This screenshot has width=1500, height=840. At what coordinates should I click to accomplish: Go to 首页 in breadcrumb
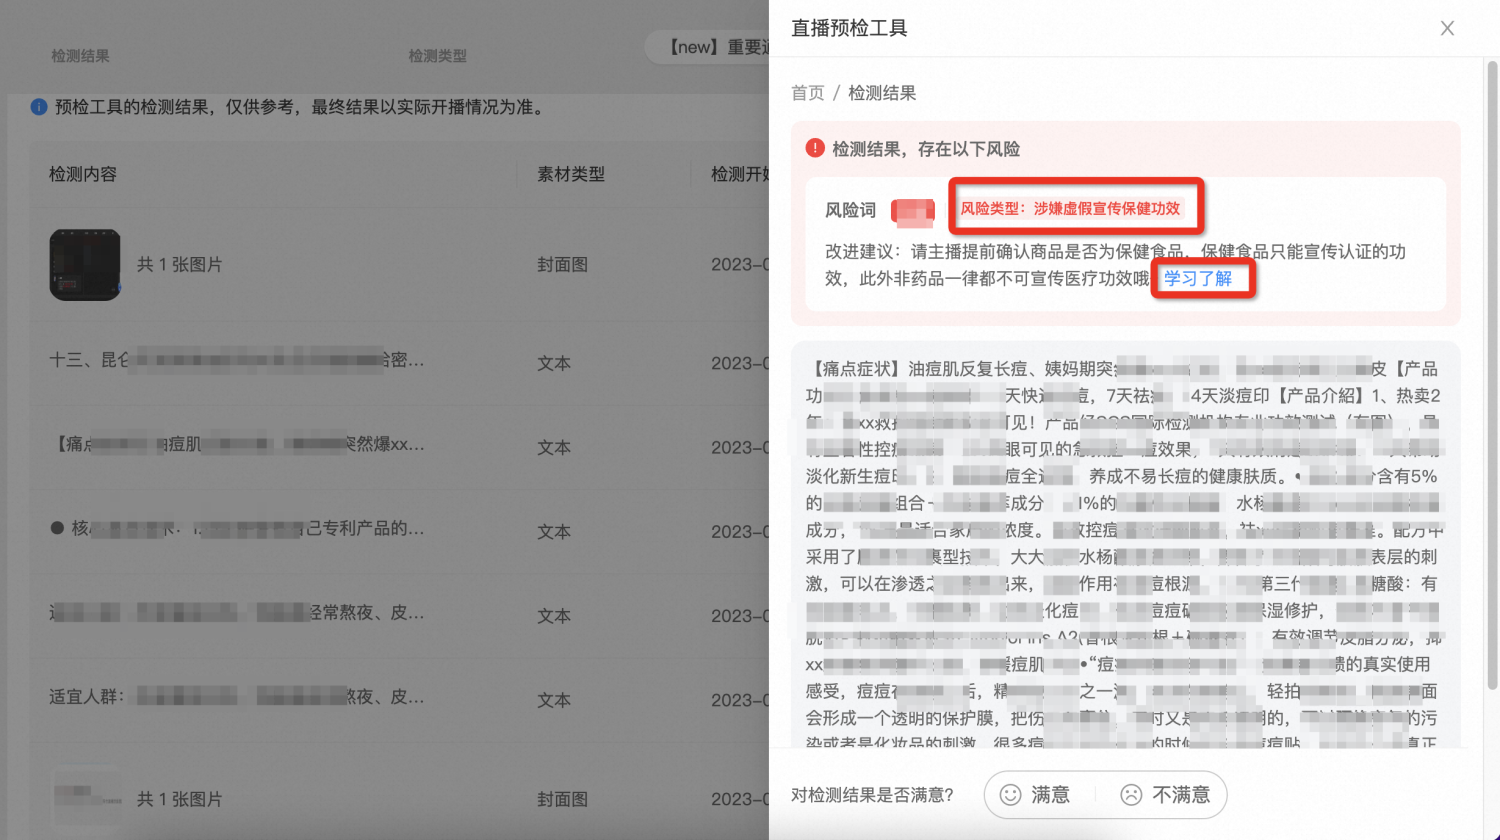point(808,93)
